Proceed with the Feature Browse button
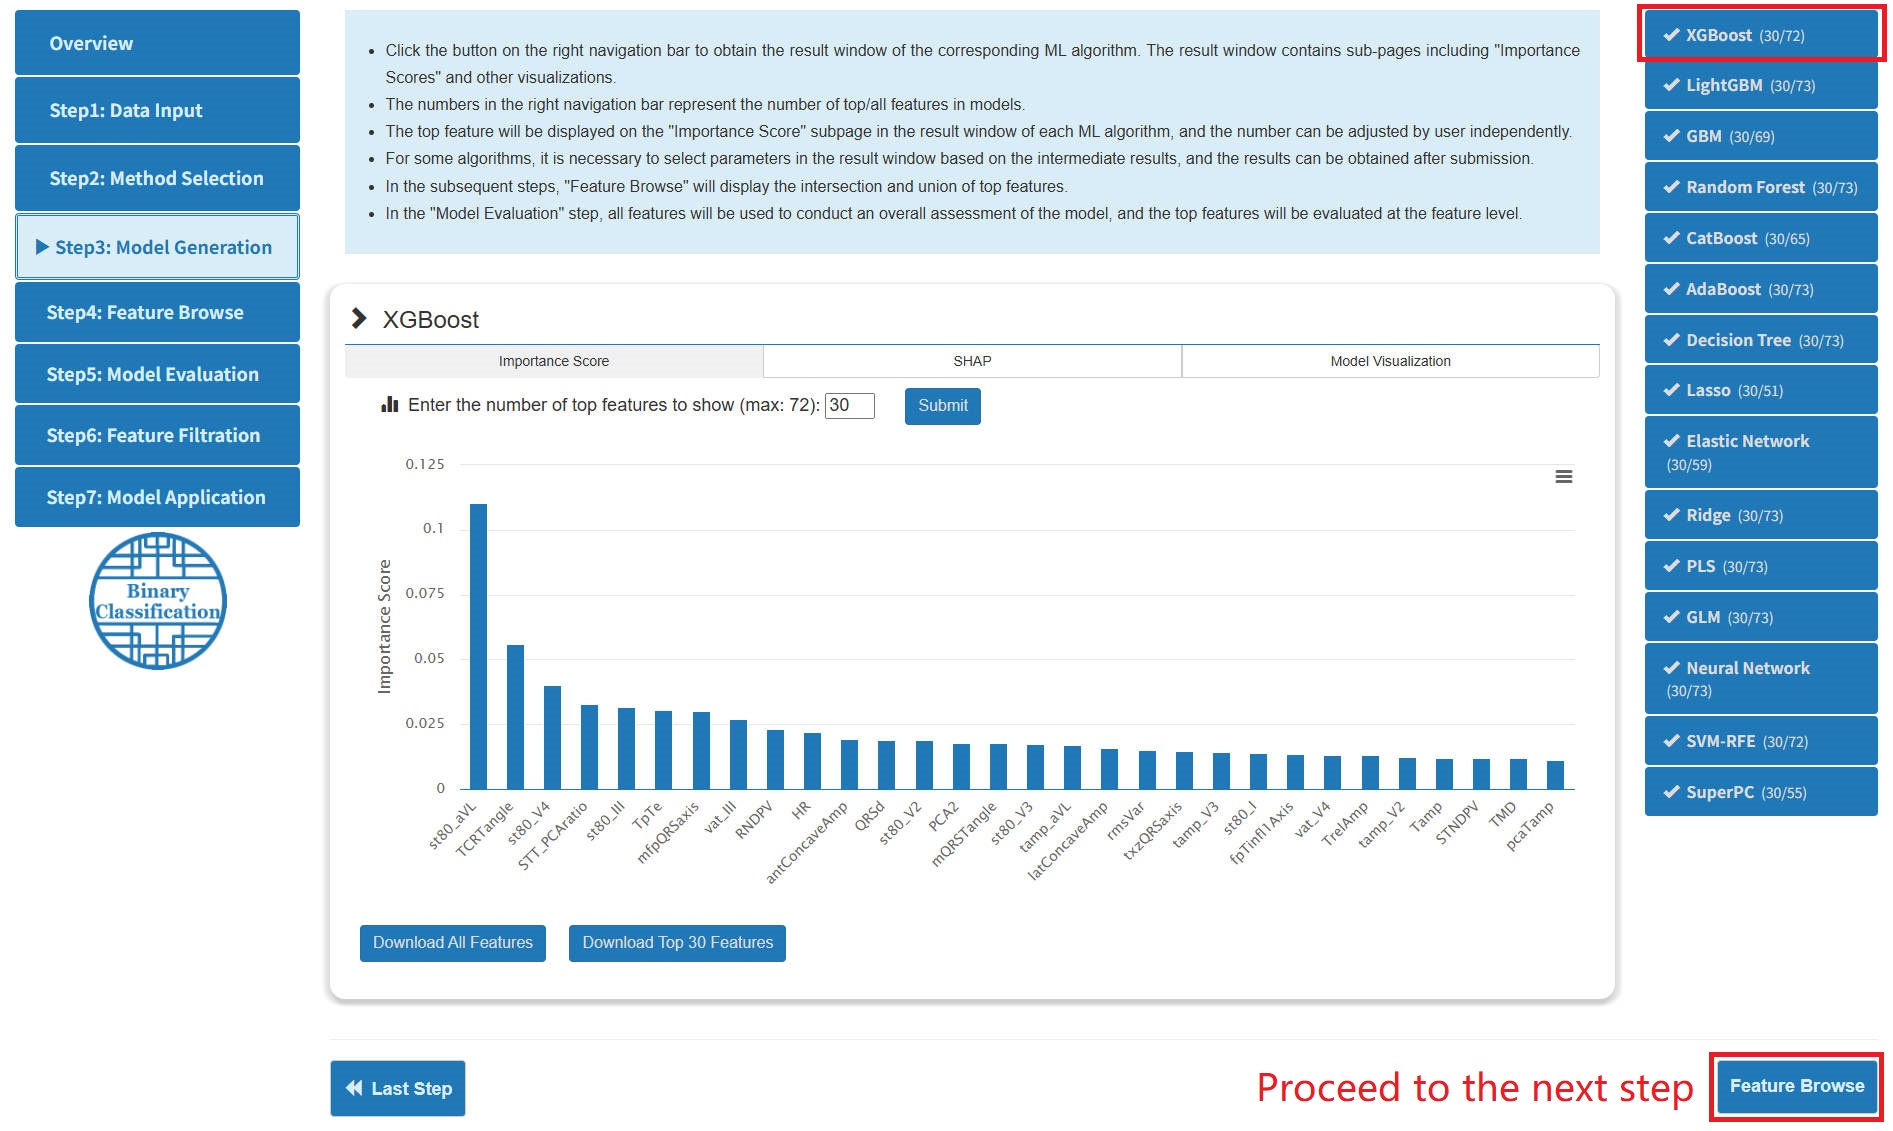 [1796, 1086]
